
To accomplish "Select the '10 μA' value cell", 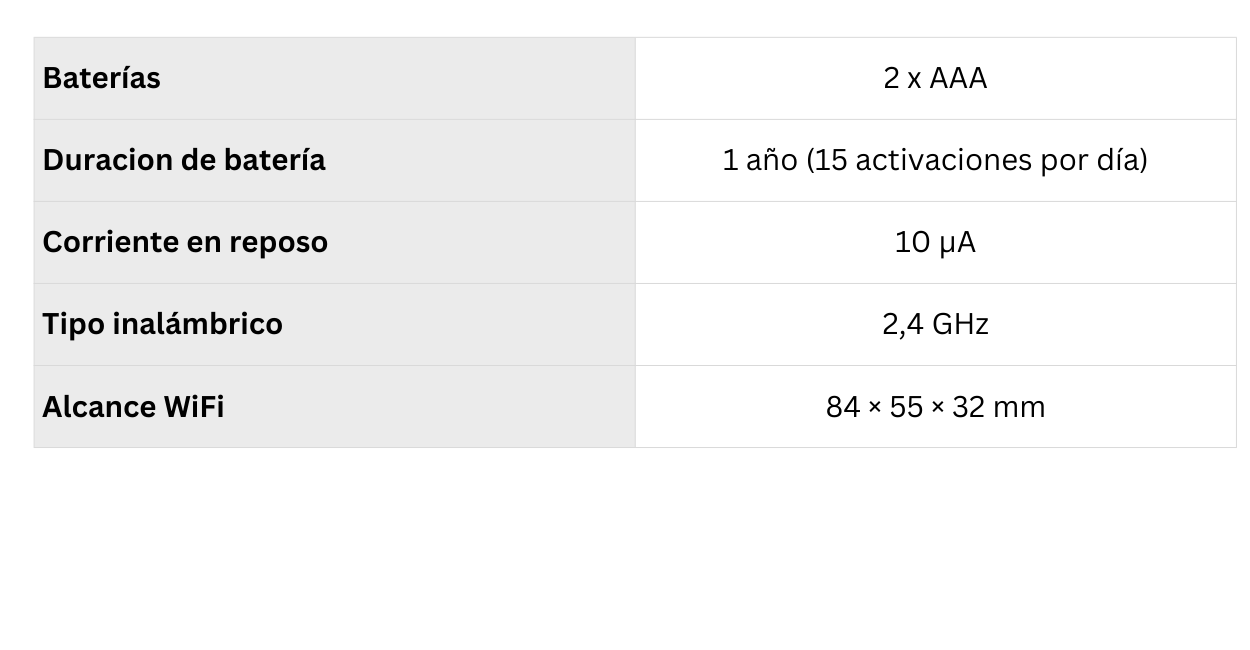I will [935, 242].
